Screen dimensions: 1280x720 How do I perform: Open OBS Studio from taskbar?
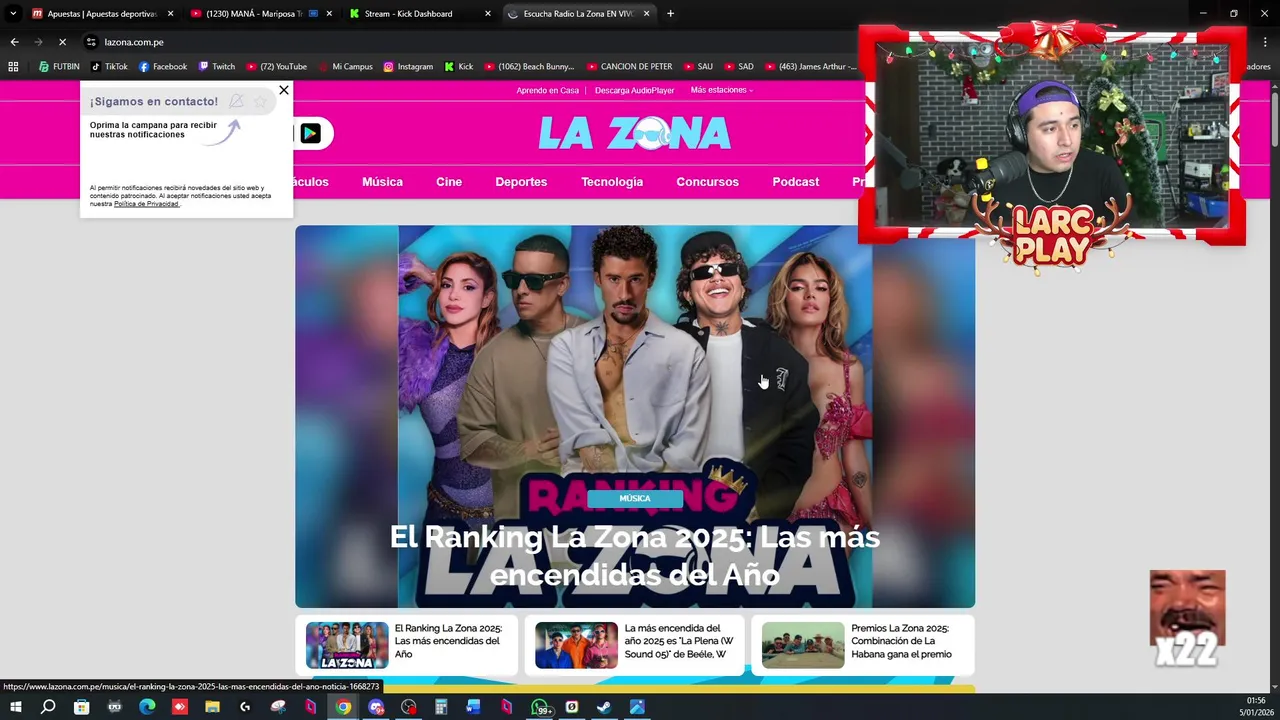point(408,707)
